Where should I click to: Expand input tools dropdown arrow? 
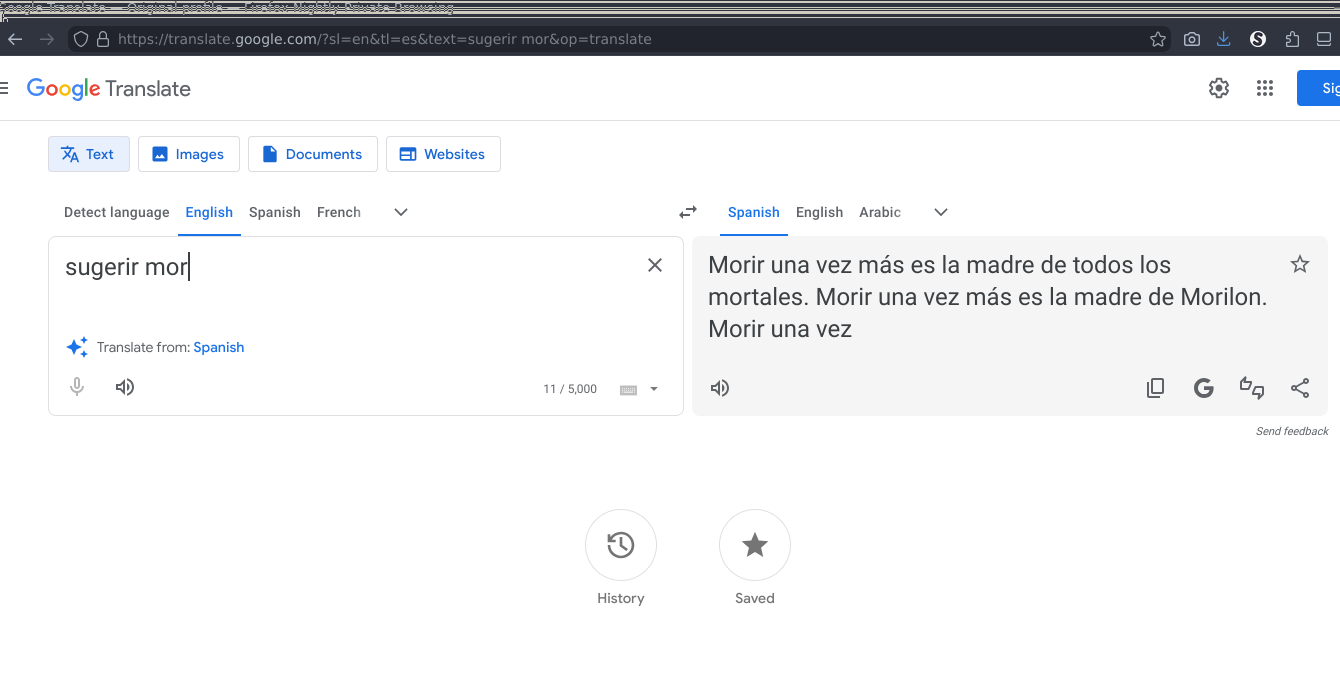654,389
